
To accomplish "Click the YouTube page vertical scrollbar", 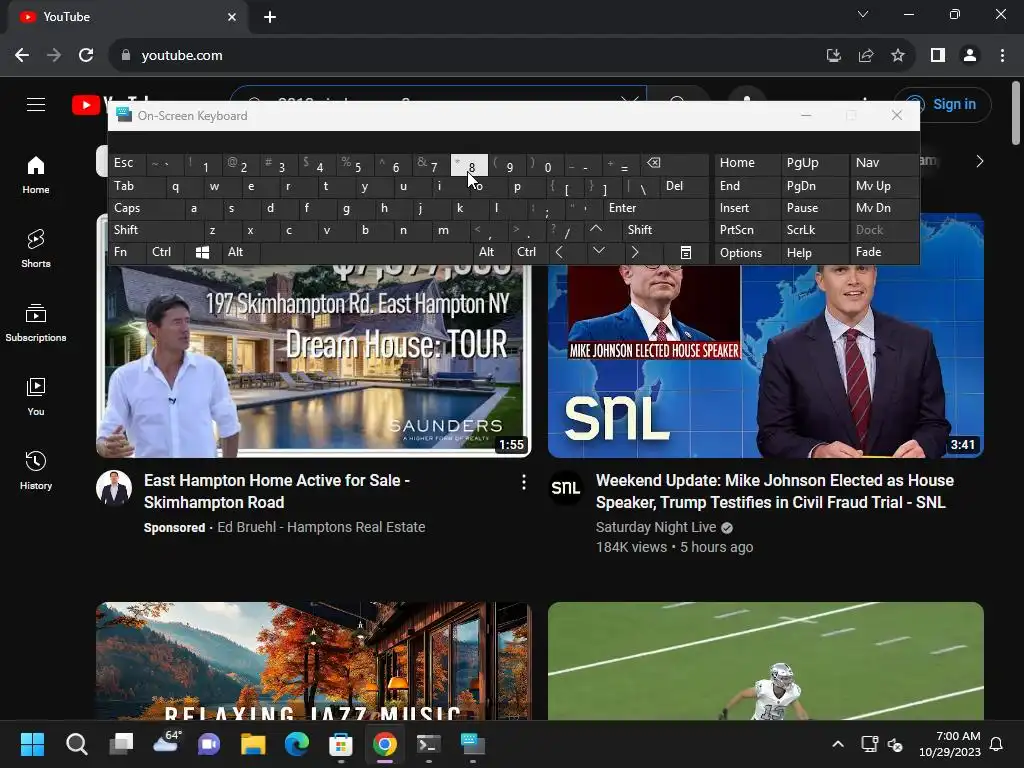I will point(1016,112).
